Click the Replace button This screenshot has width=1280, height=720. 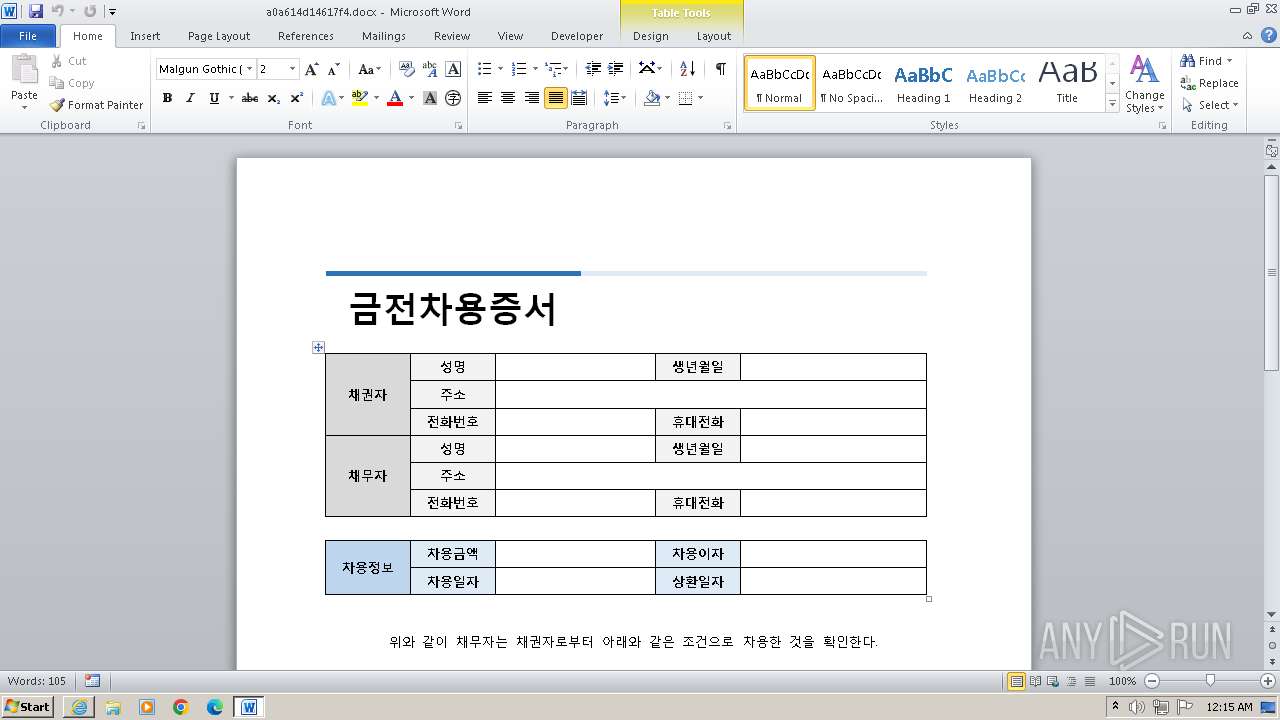coord(1209,83)
